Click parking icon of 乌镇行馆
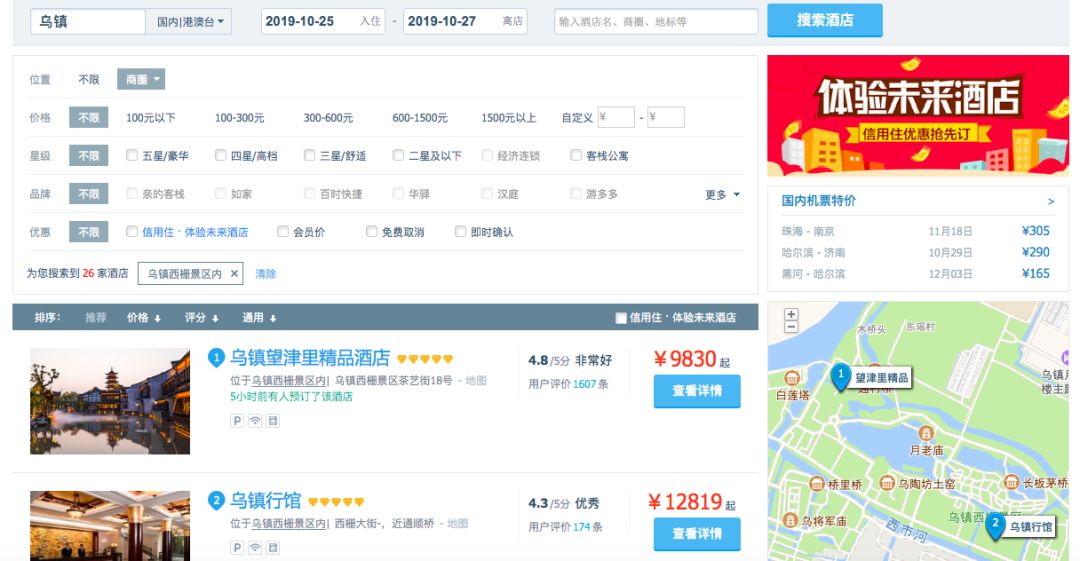 coord(237,547)
